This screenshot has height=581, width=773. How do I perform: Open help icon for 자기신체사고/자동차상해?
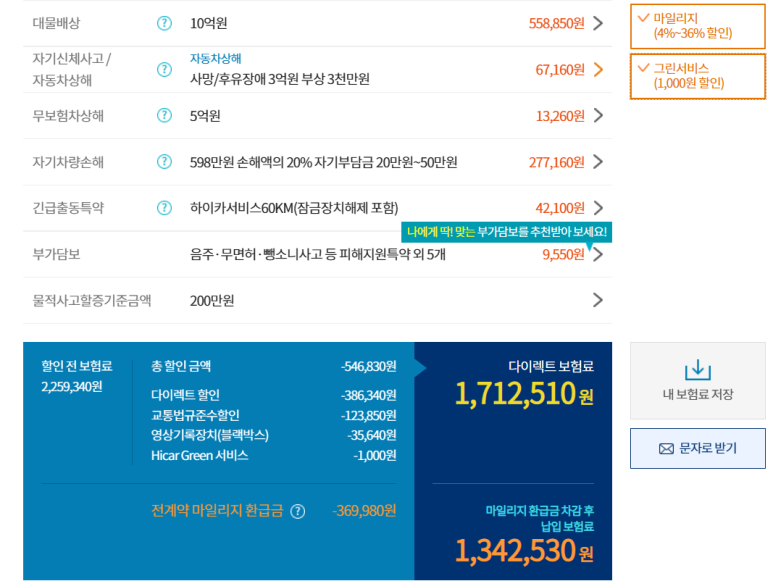(164, 69)
